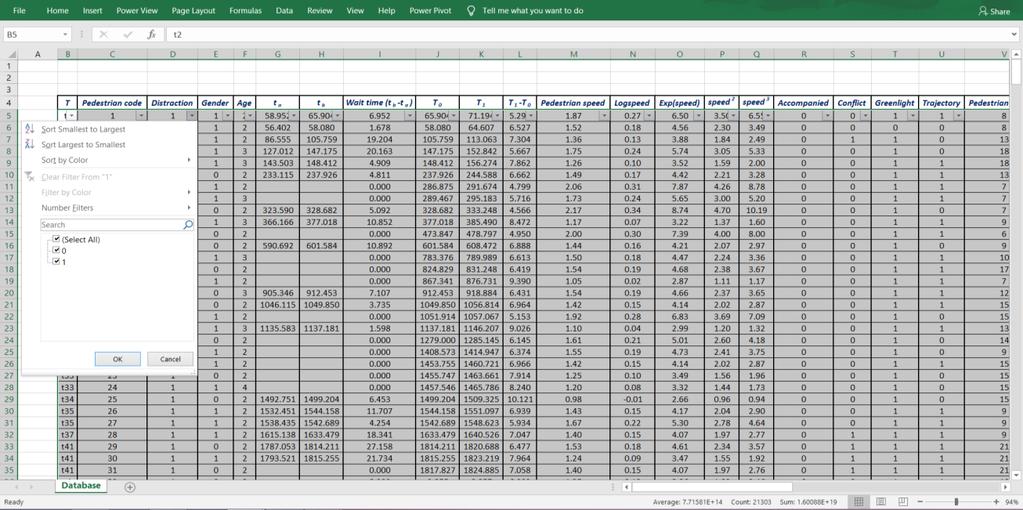Click Cancel in the filter menu
1023x510 pixels.
[170, 359]
